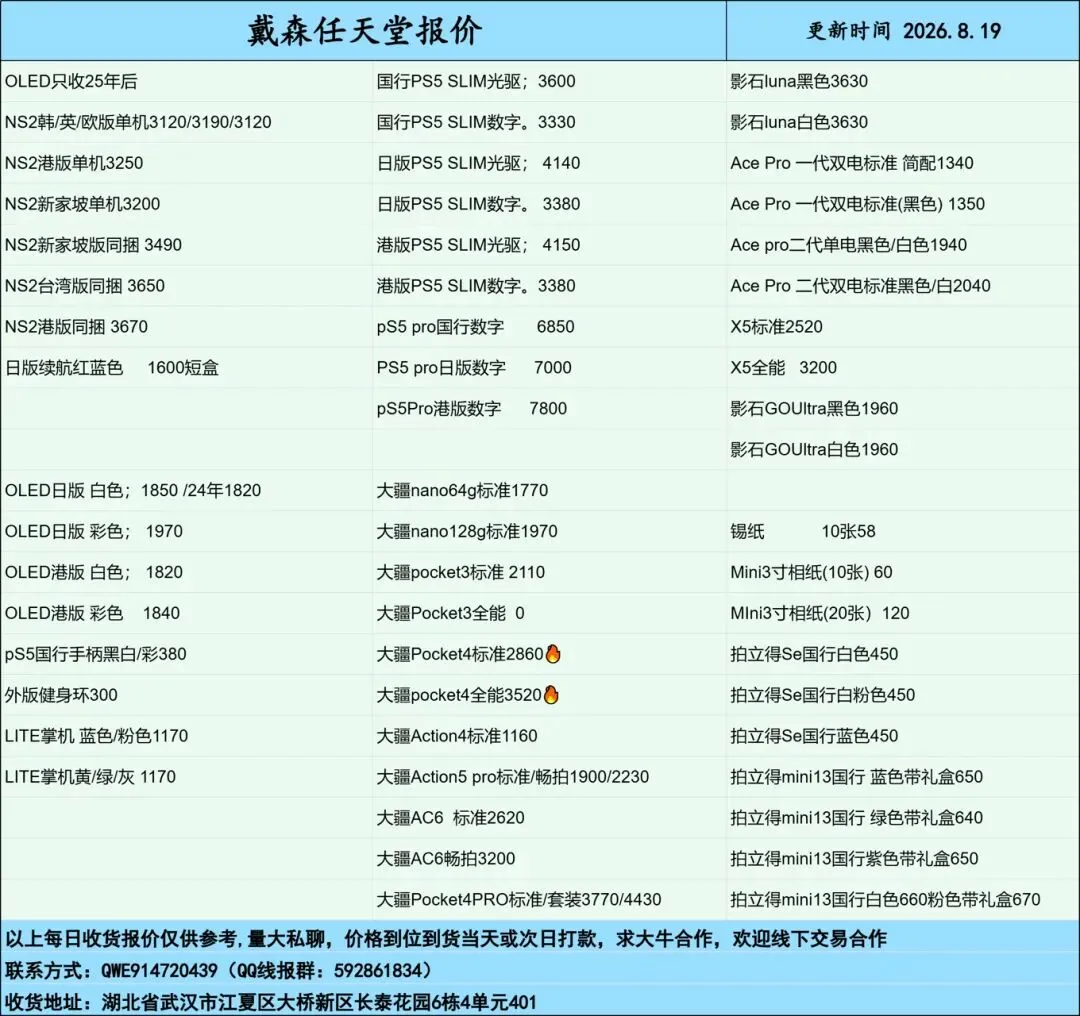This screenshot has height=1016, width=1080.
Task: Click OLED日版 白色；1850 /24年1820
Action: pyautogui.click(x=133, y=490)
